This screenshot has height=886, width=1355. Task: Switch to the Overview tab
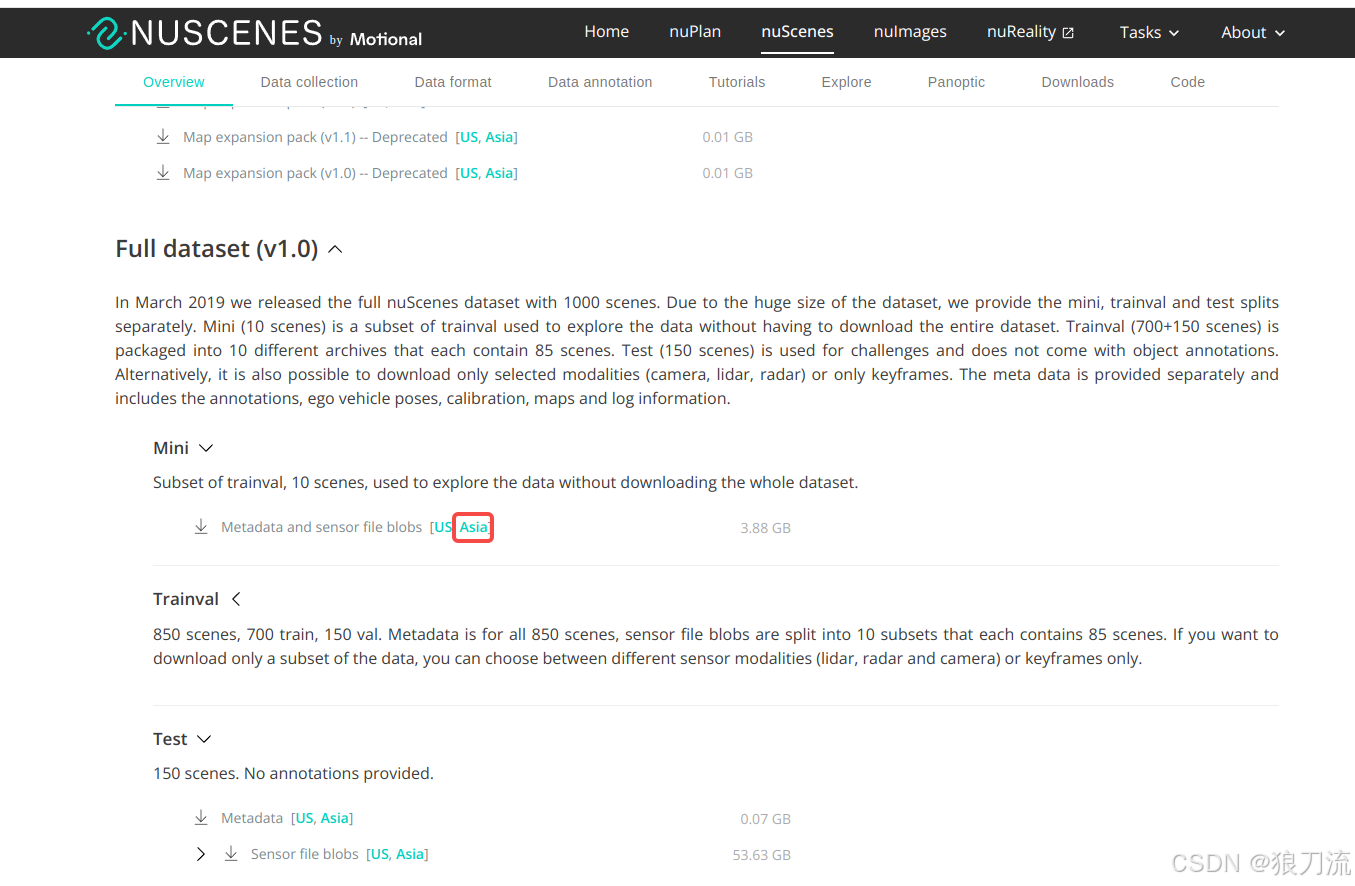174,82
